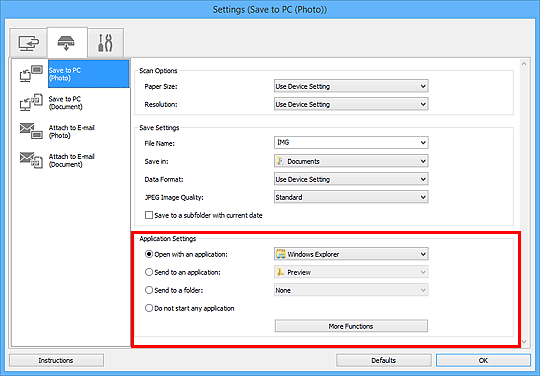This screenshot has width=540, height=376.
Task: Click the scrollbar up arrow
Action: [x=524, y=64]
